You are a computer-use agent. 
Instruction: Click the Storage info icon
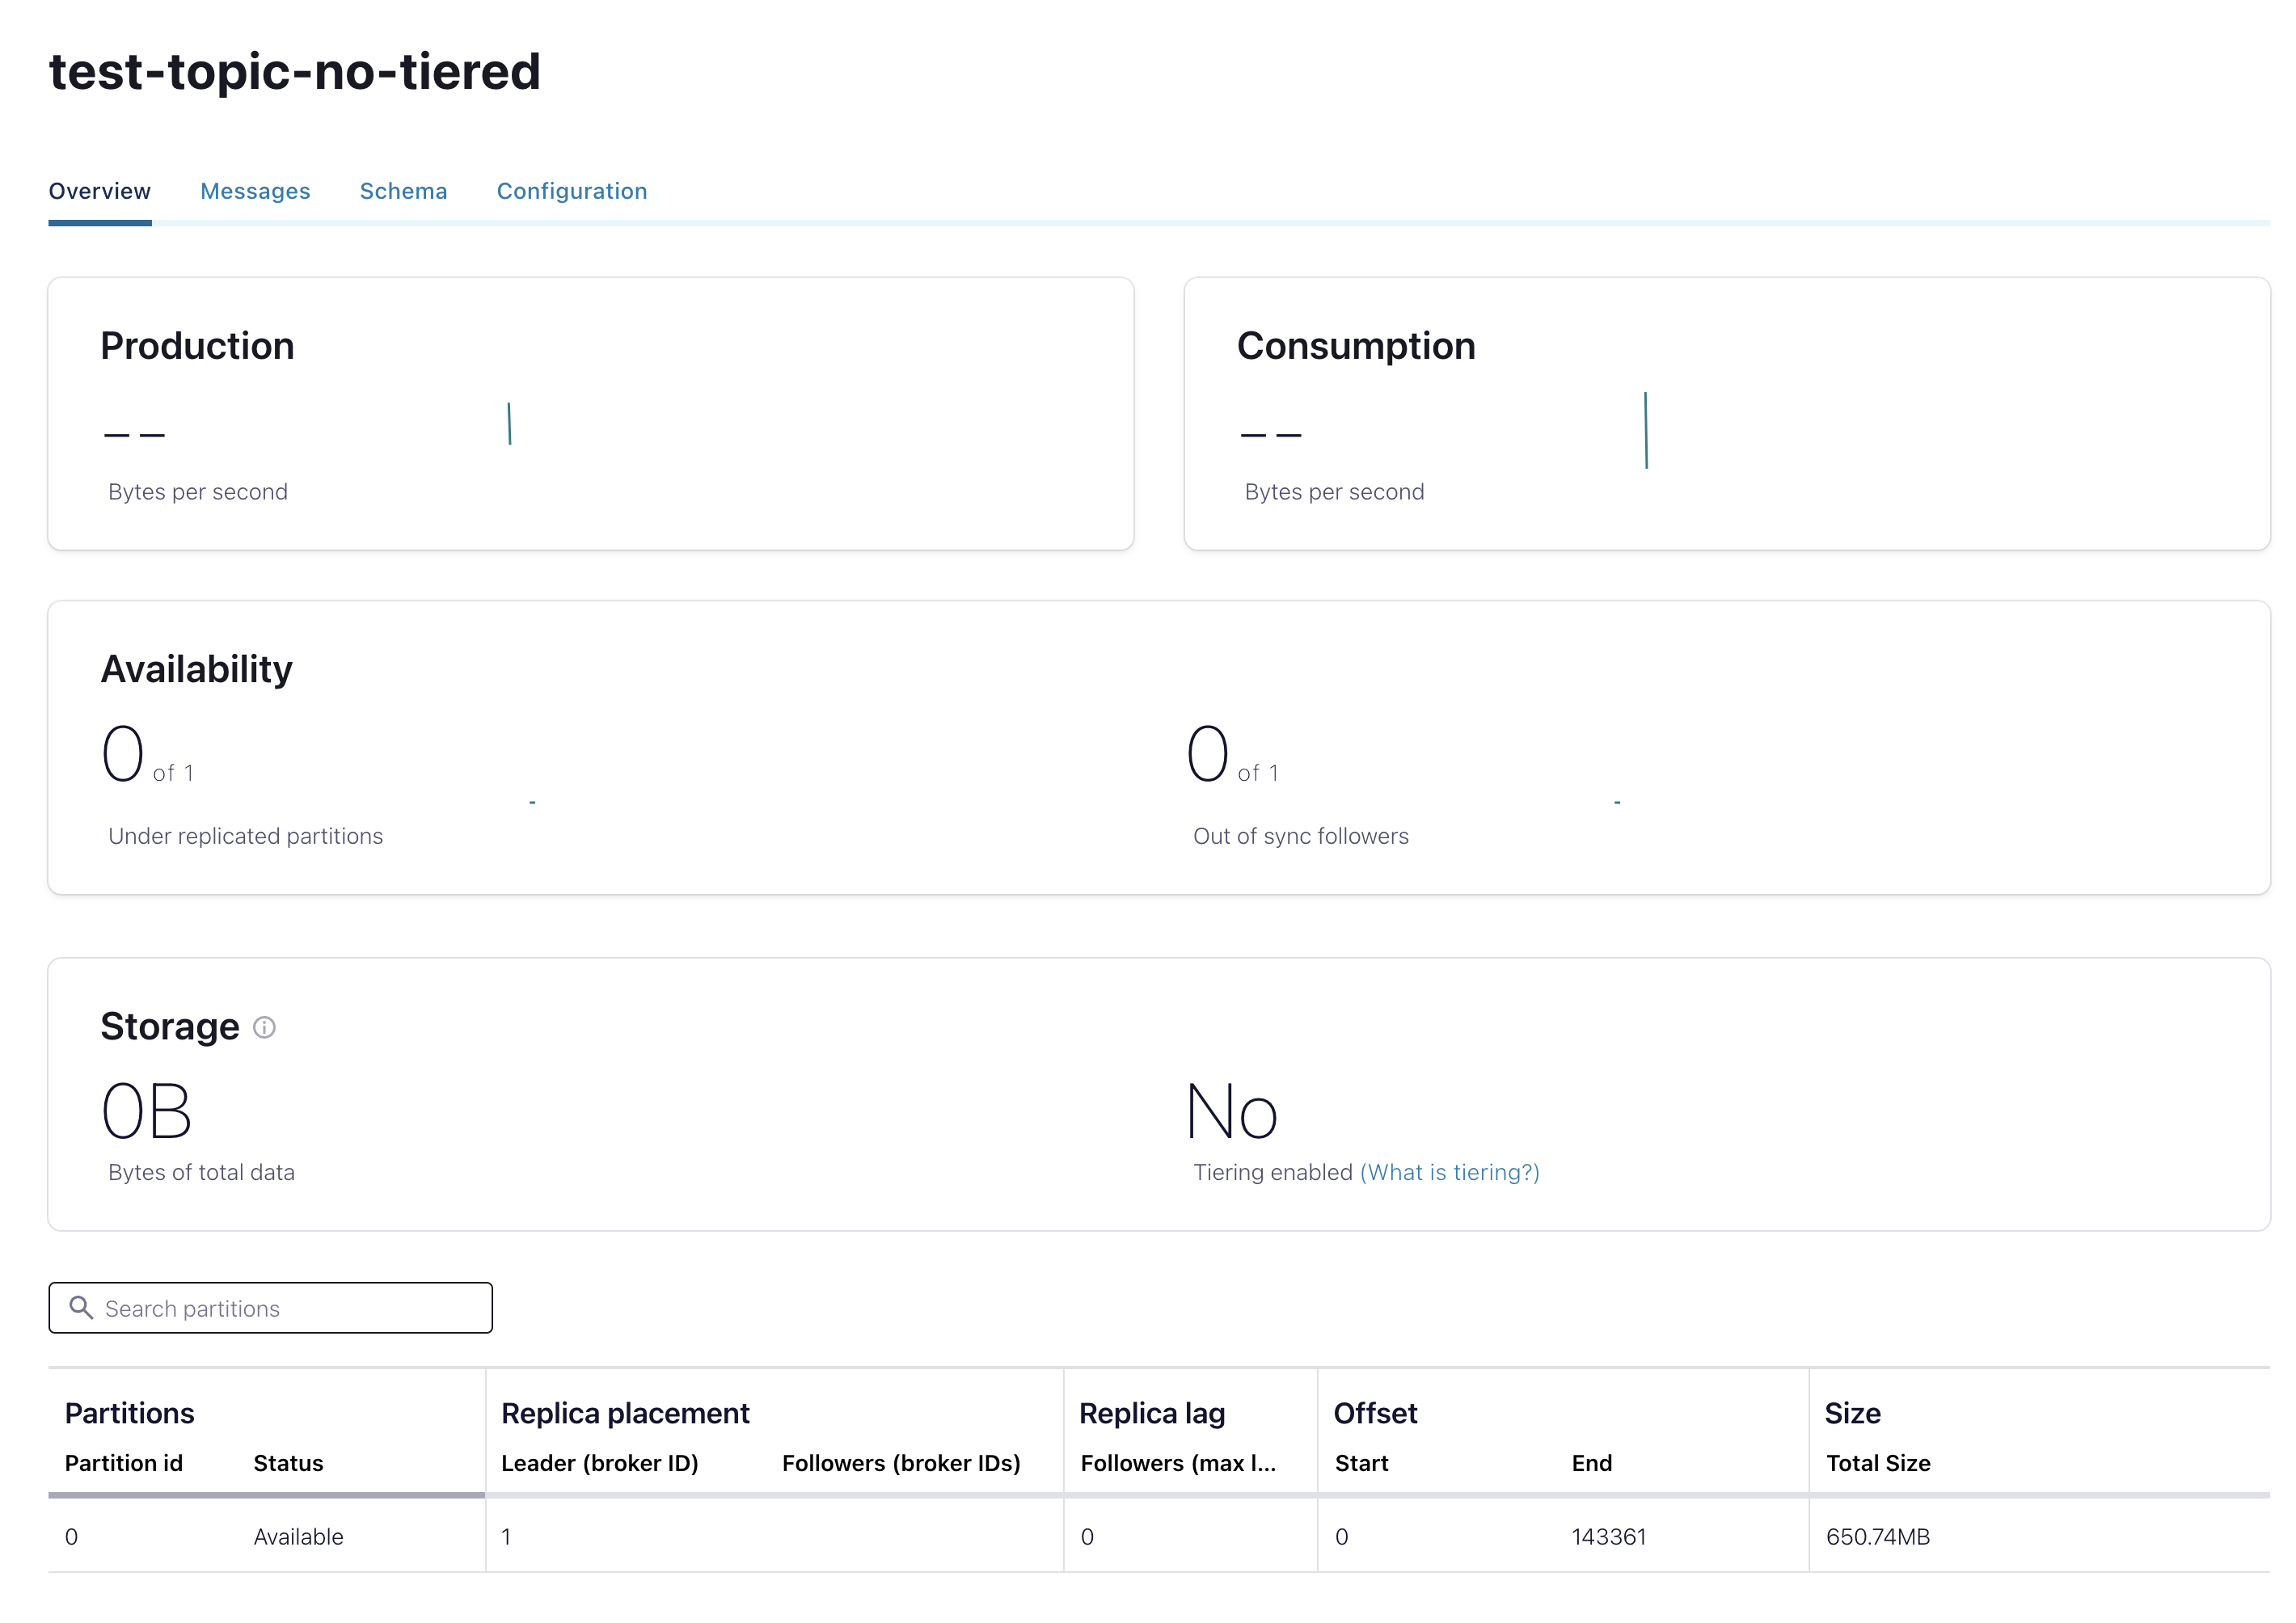pos(264,1027)
